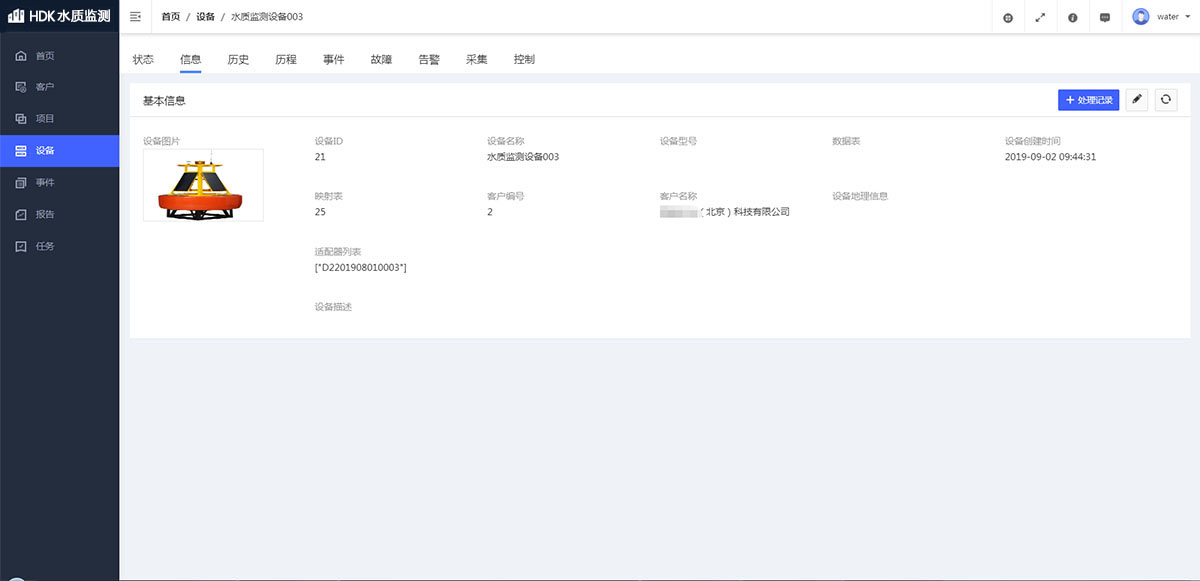Expand the water user dropdown arrow
This screenshot has width=1200, height=581.
[1188, 17]
